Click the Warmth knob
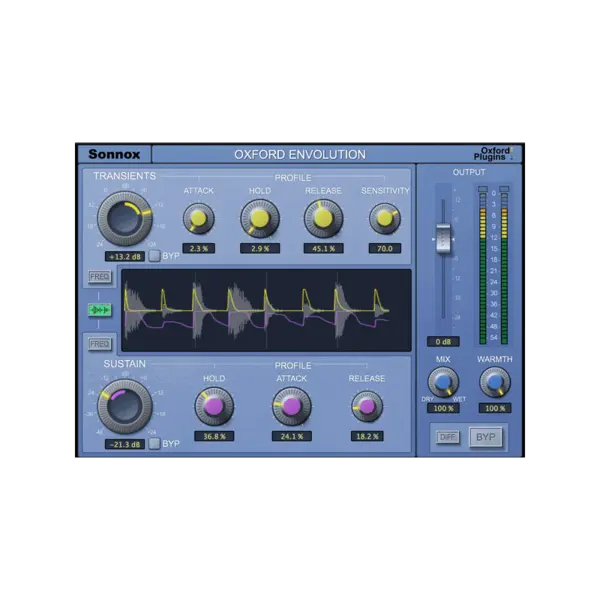Image resolution: width=600 pixels, height=600 pixels. coord(495,382)
